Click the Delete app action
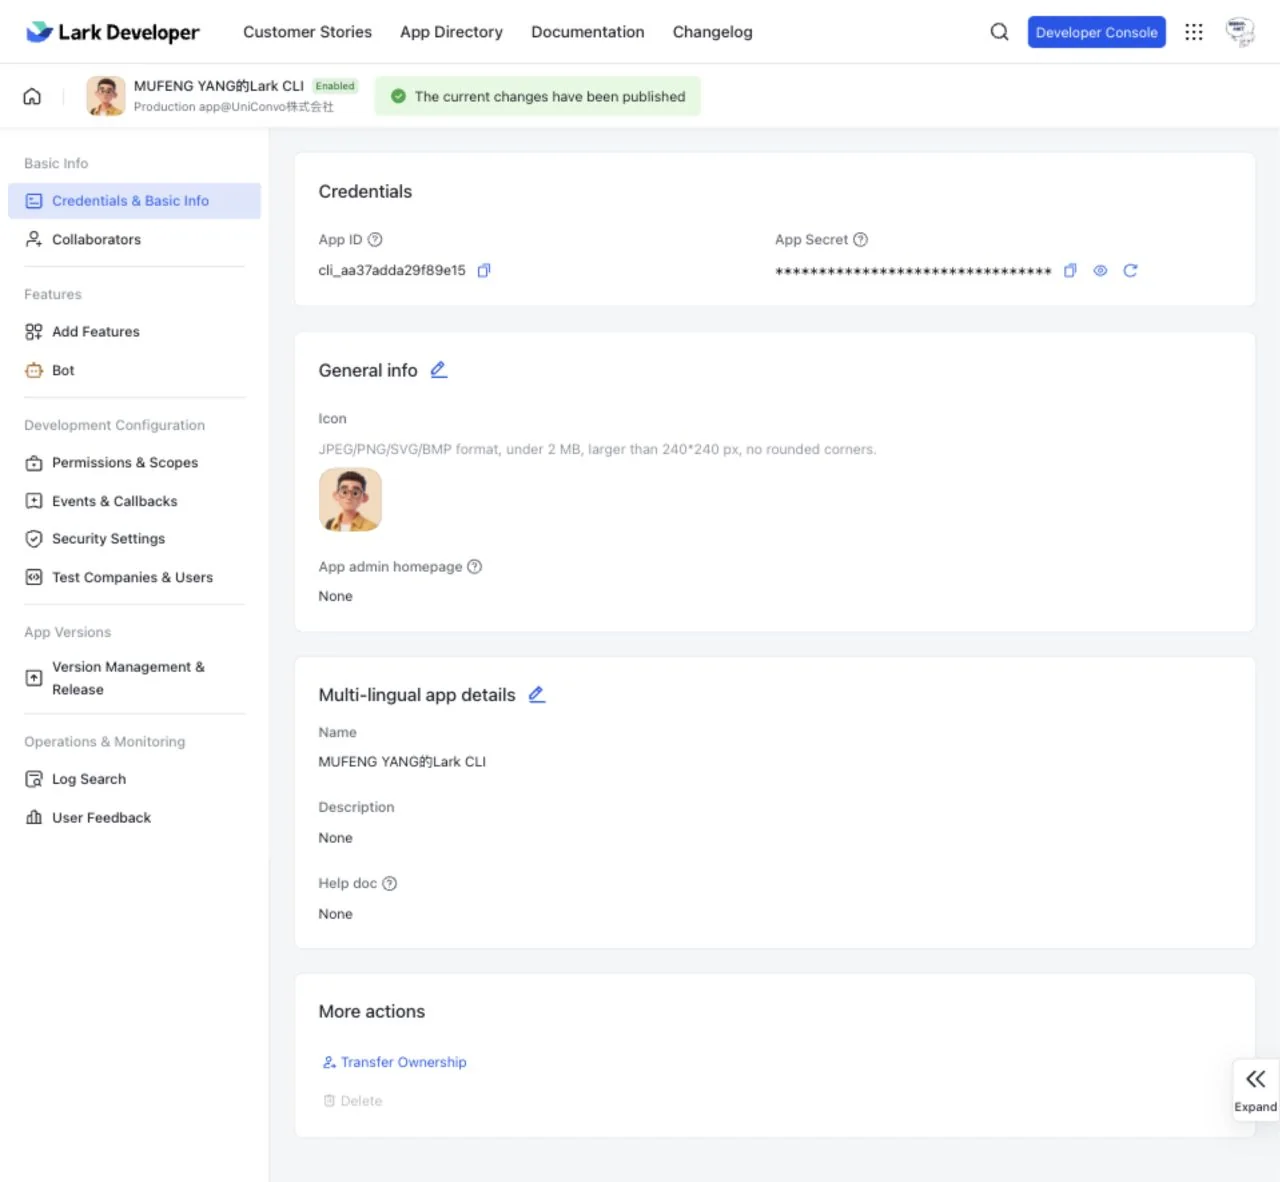The height and width of the screenshot is (1182, 1280). point(353,1101)
